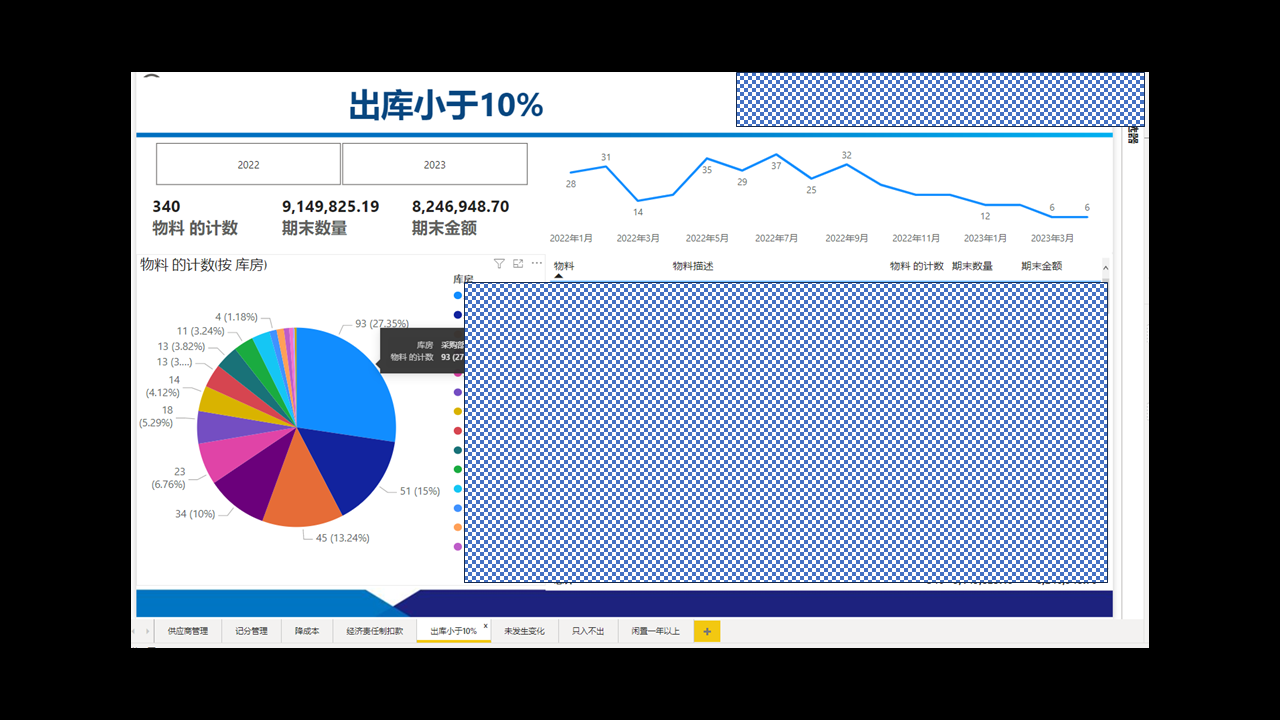Viewport: 1280px width, 720px height.
Task: Open the 降成本 page tab
Action: pos(307,631)
